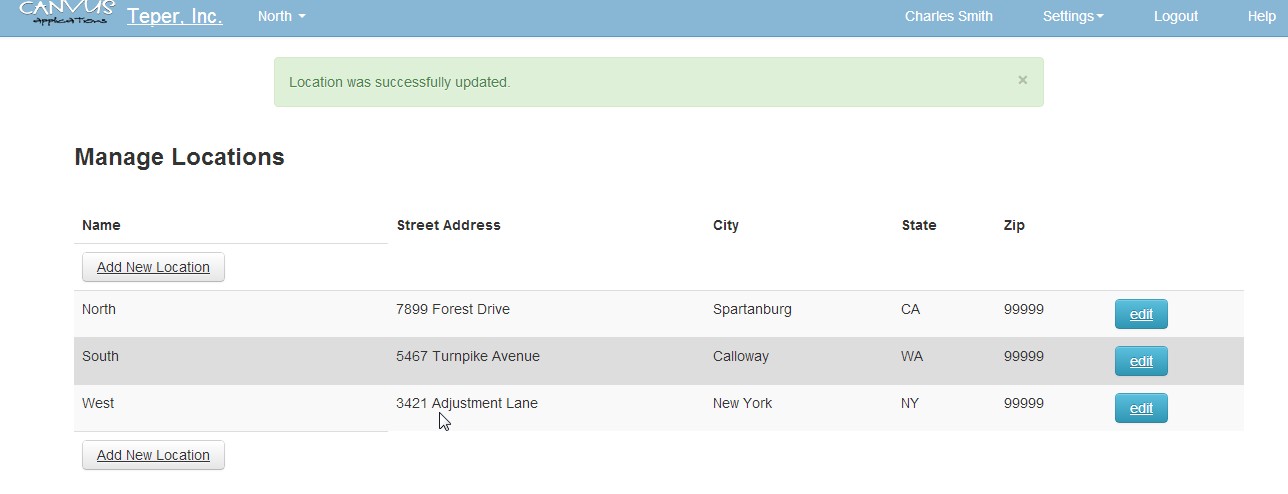Image resolution: width=1288 pixels, height=494 pixels.
Task: Edit the West location
Action: [x=1141, y=408]
